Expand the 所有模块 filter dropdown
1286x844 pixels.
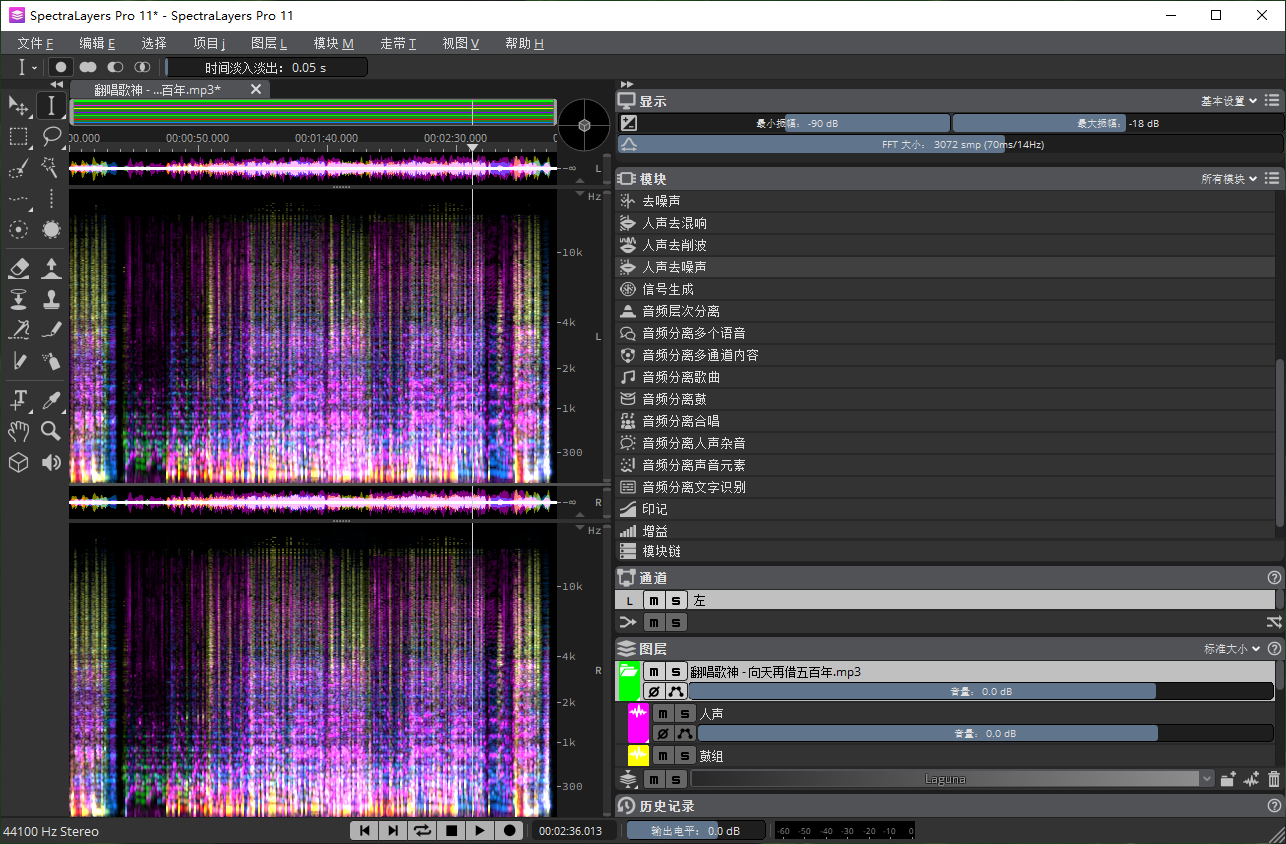[x=1228, y=179]
